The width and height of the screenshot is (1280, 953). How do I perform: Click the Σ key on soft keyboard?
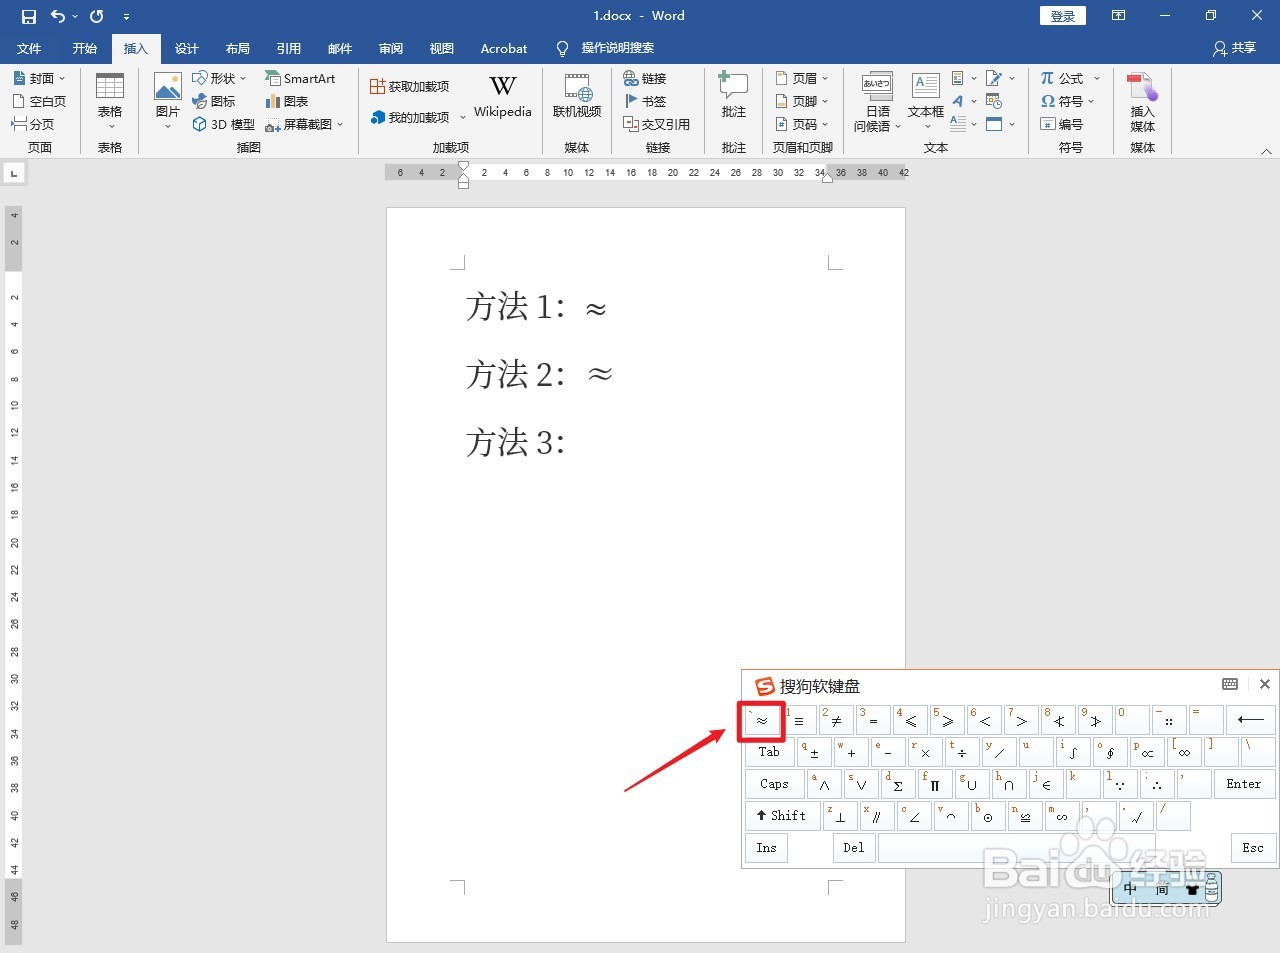tap(897, 784)
